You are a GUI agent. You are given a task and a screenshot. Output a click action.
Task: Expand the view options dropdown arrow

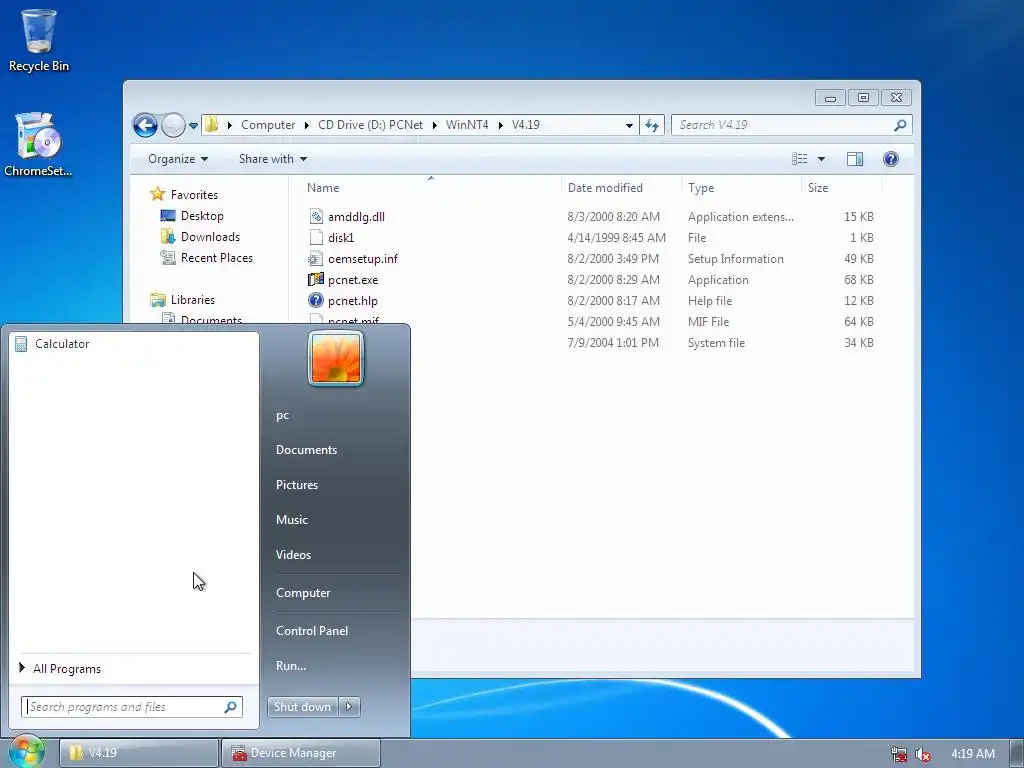point(822,159)
